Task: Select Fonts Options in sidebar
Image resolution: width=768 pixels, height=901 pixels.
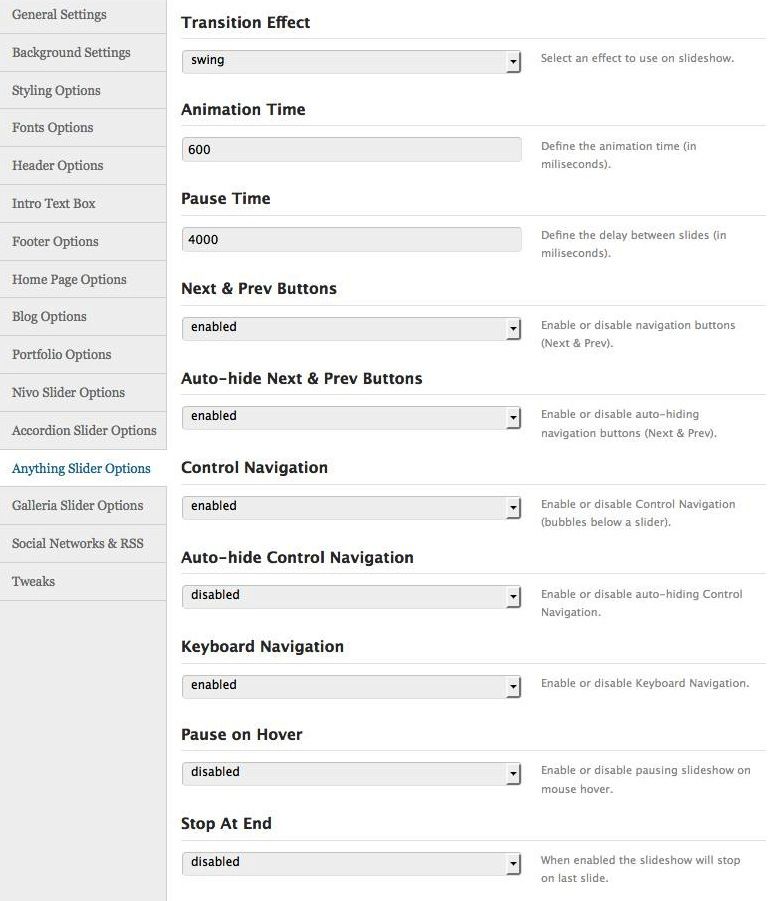Action: 53,128
